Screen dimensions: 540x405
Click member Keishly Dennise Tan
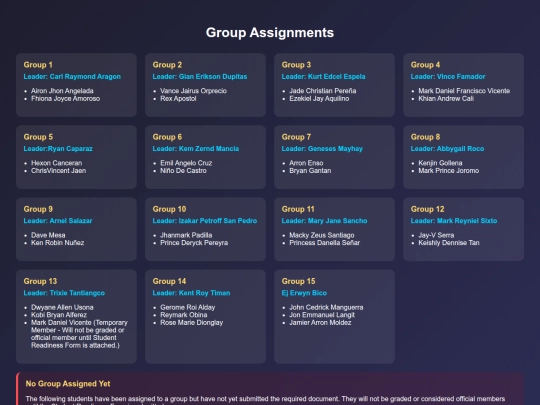pos(449,243)
